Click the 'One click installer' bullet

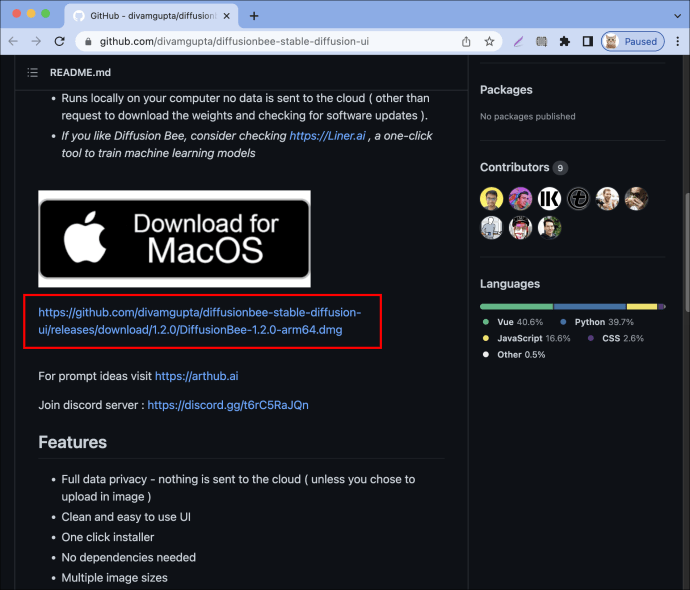click(108, 537)
